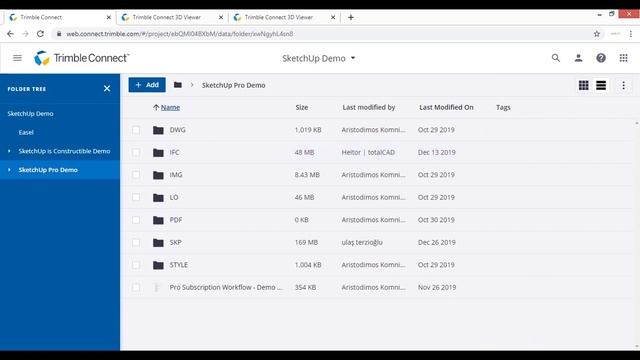Open the STYLE folder name
This screenshot has width=640, height=360.
179,265
